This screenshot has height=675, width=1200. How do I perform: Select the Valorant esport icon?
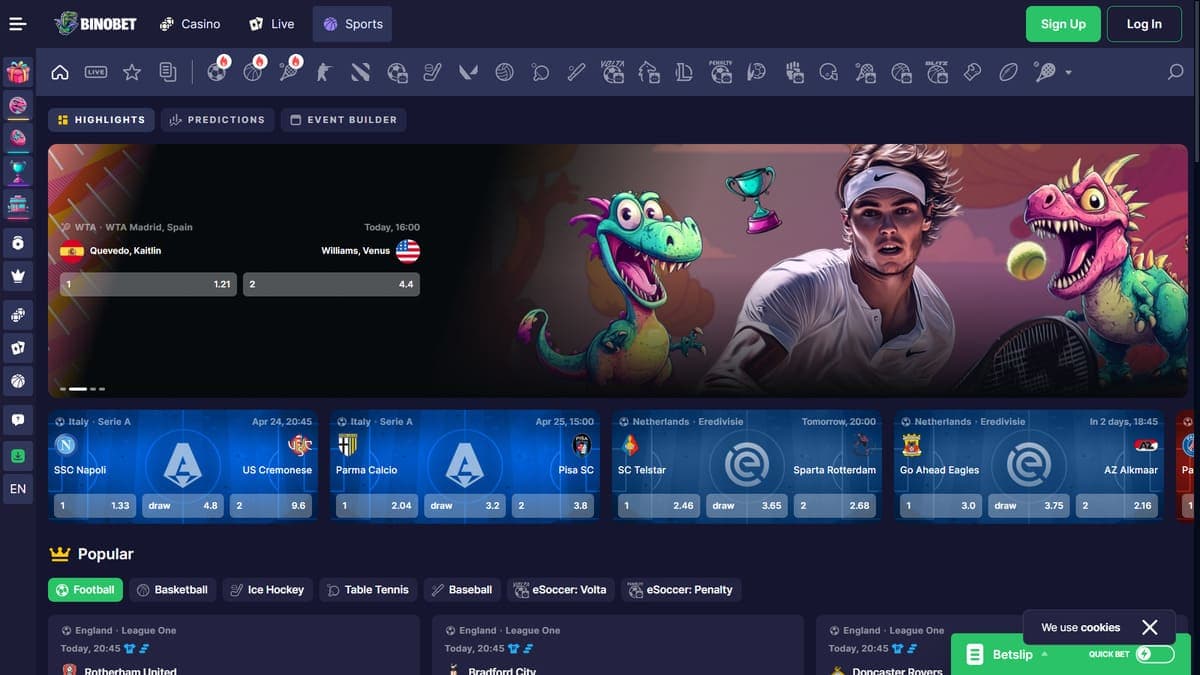[468, 72]
